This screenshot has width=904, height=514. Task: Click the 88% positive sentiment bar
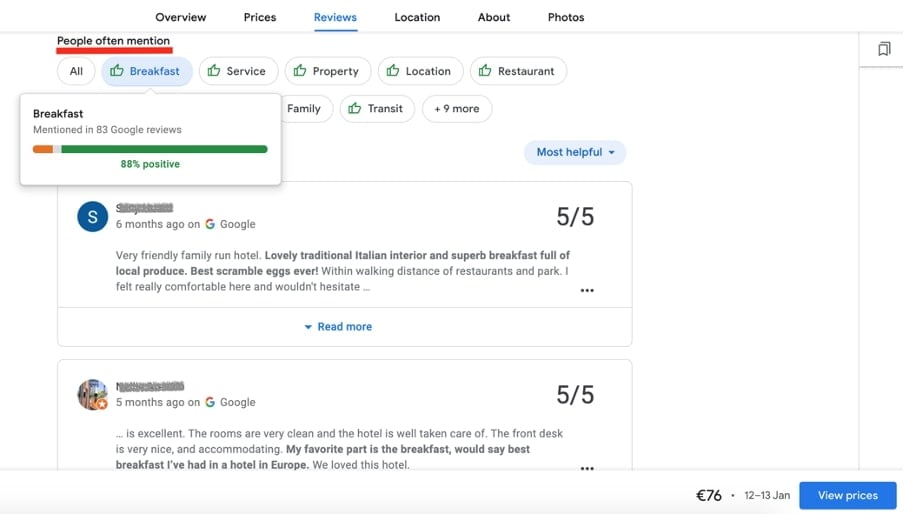(x=150, y=149)
